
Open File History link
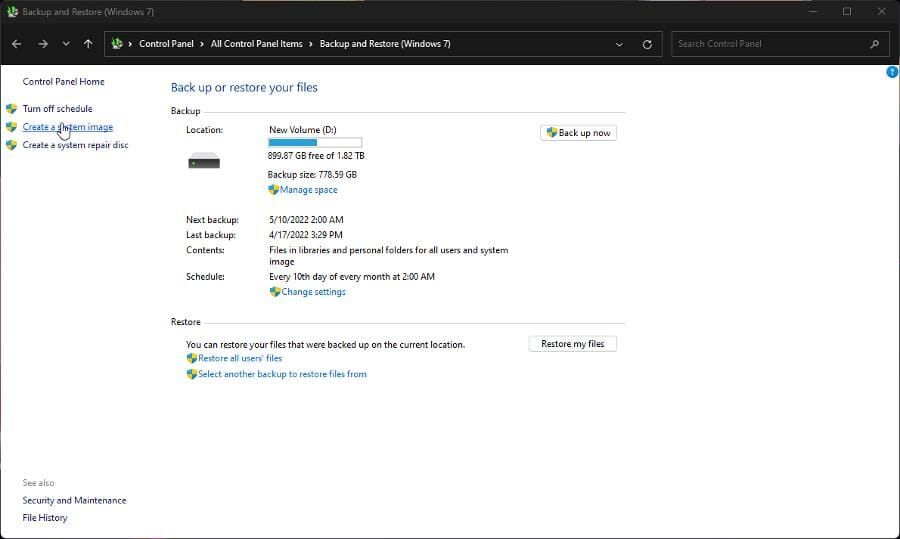pos(45,518)
